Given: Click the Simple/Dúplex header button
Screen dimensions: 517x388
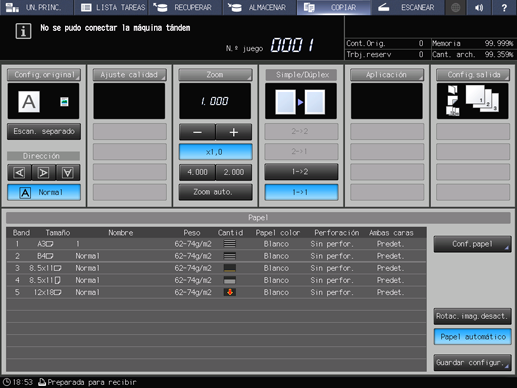Looking at the screenshot, I should click(x=301, y=75).
